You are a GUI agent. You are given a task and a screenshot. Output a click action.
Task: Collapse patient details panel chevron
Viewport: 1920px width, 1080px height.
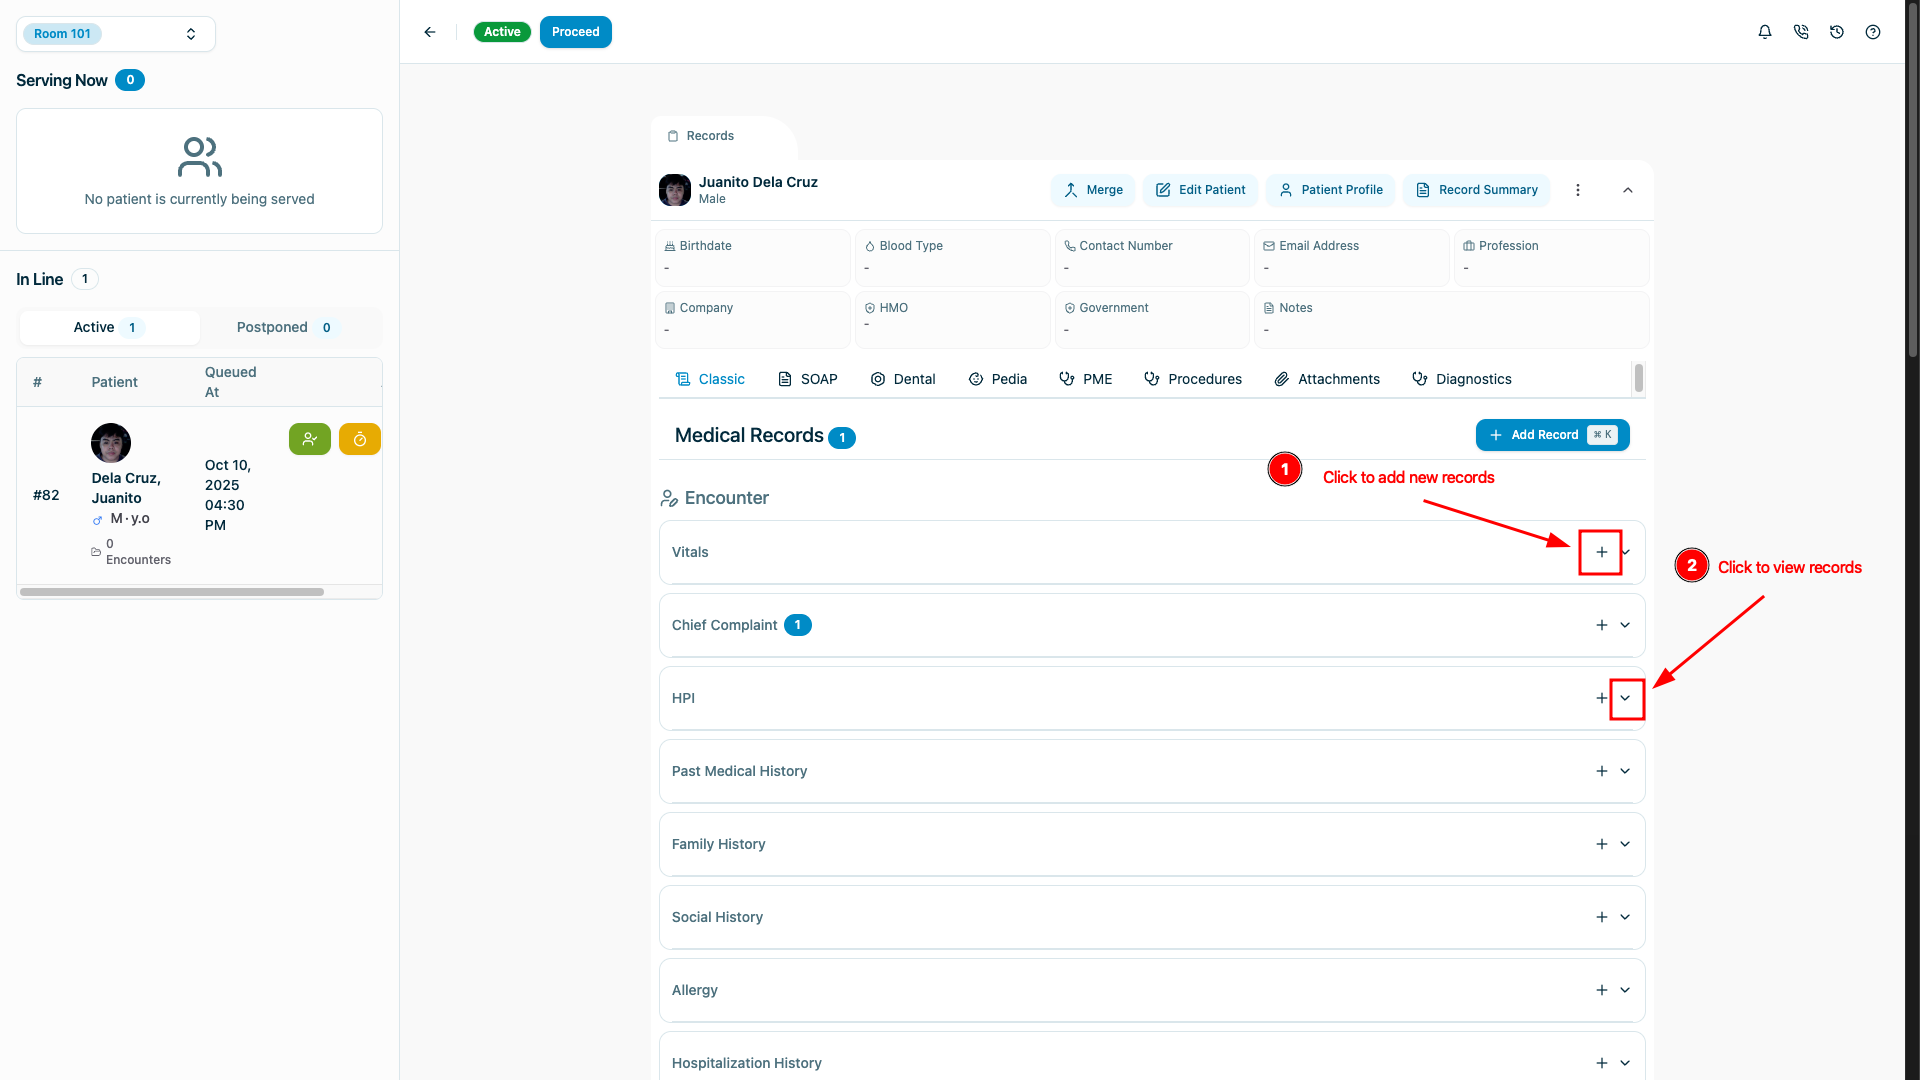pos(1627,190)
